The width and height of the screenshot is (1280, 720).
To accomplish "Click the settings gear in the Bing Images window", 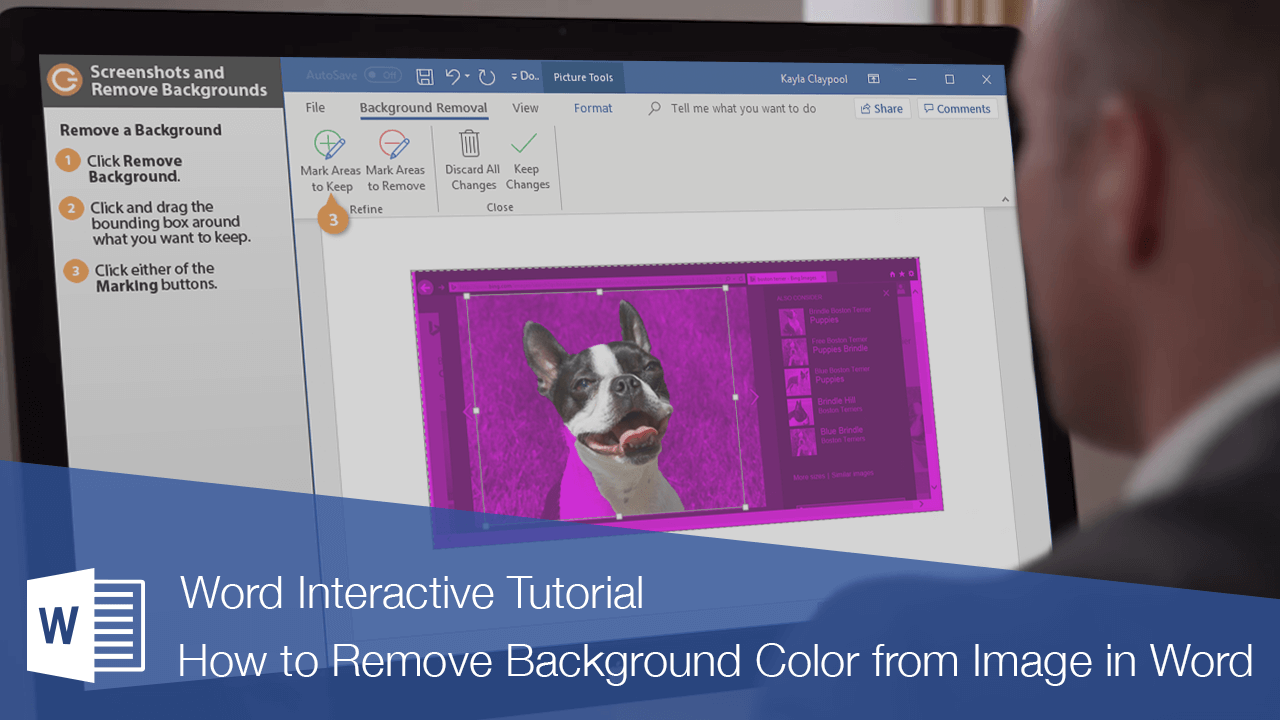I will coord(911,274).
